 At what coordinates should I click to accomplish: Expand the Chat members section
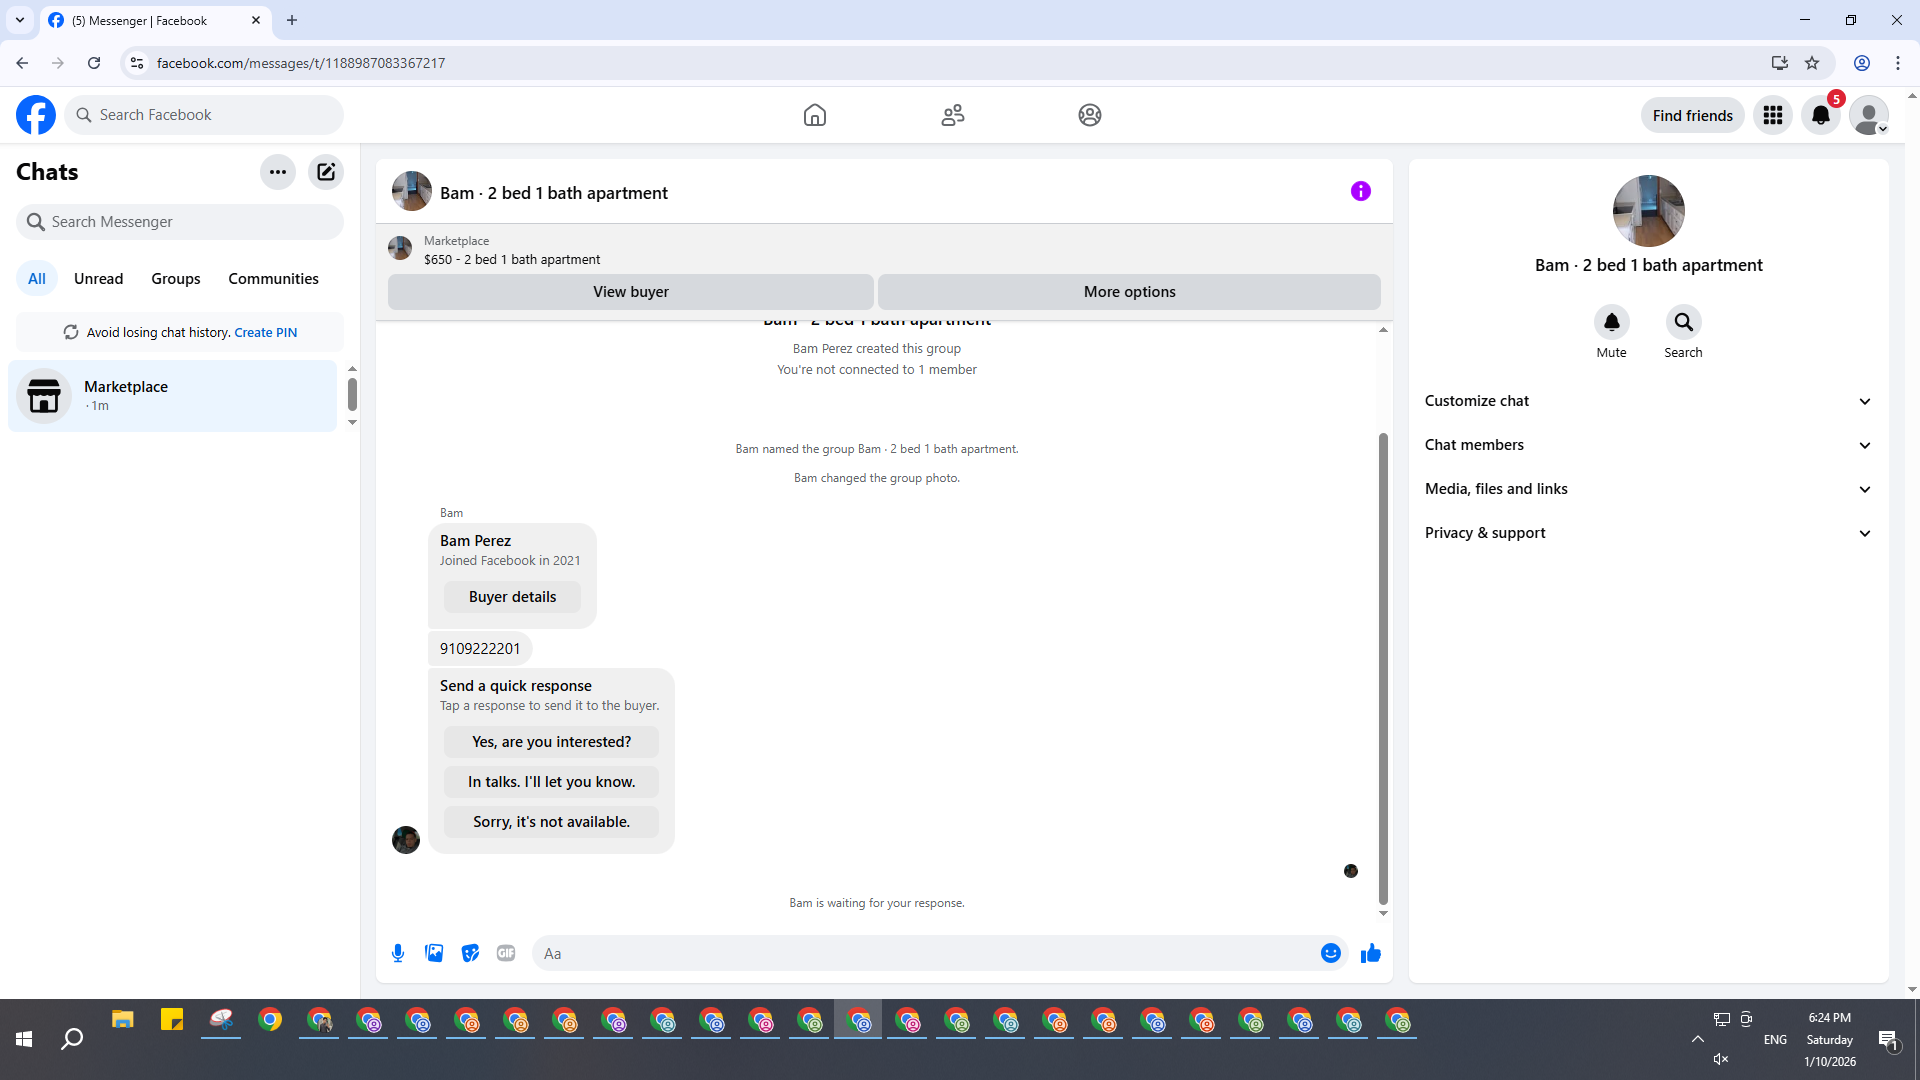pos(1648,445)
